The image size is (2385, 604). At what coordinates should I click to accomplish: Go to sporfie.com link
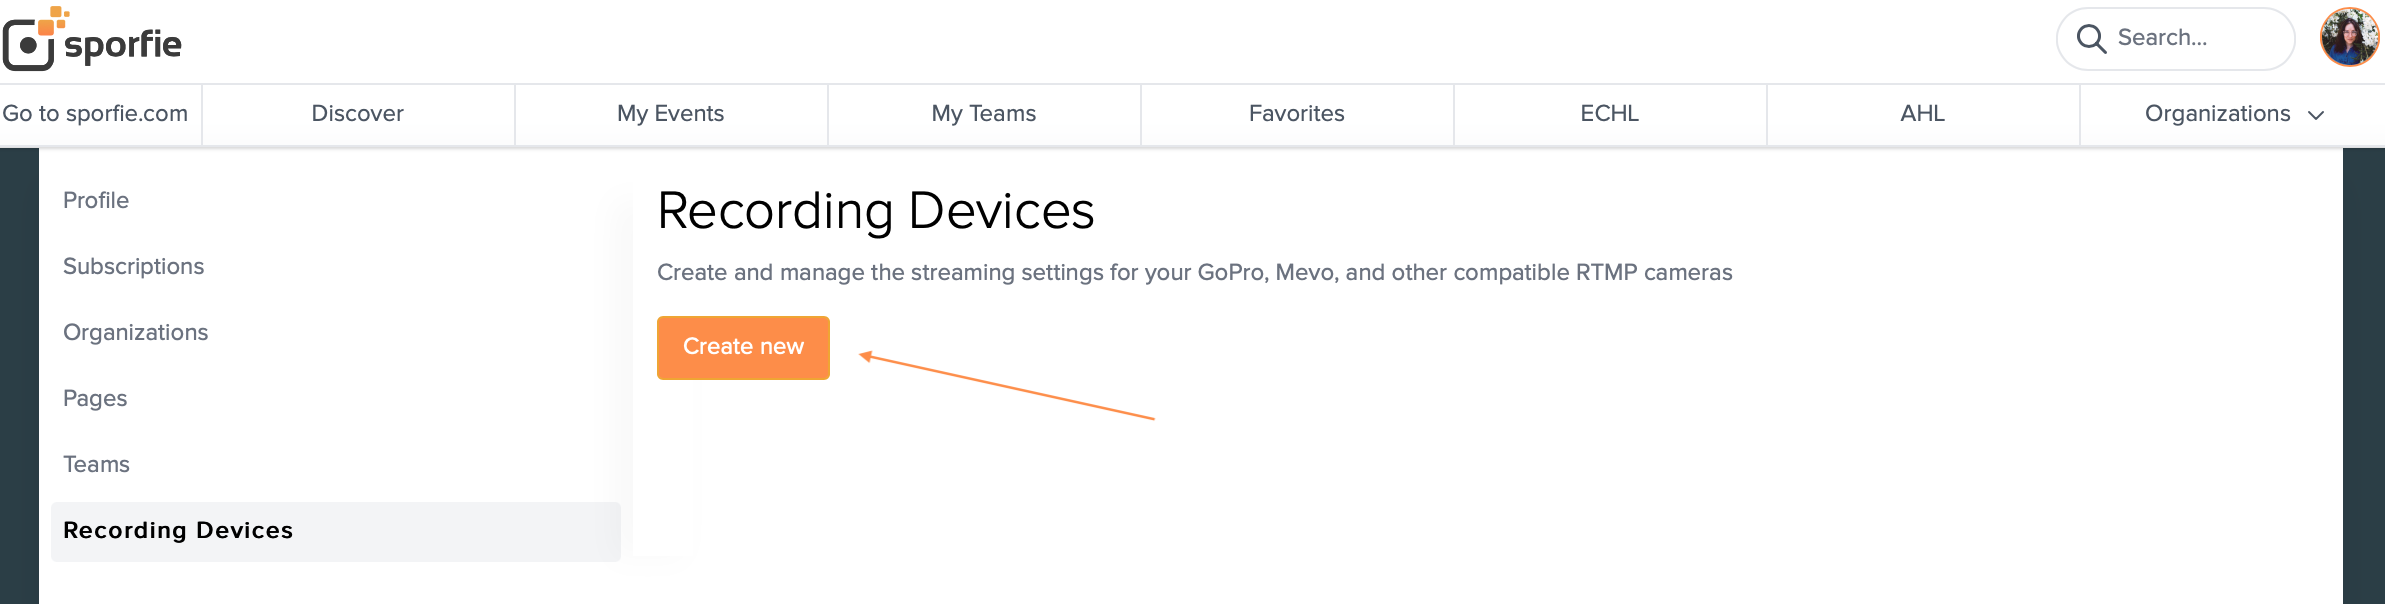[x=95, y=114]
